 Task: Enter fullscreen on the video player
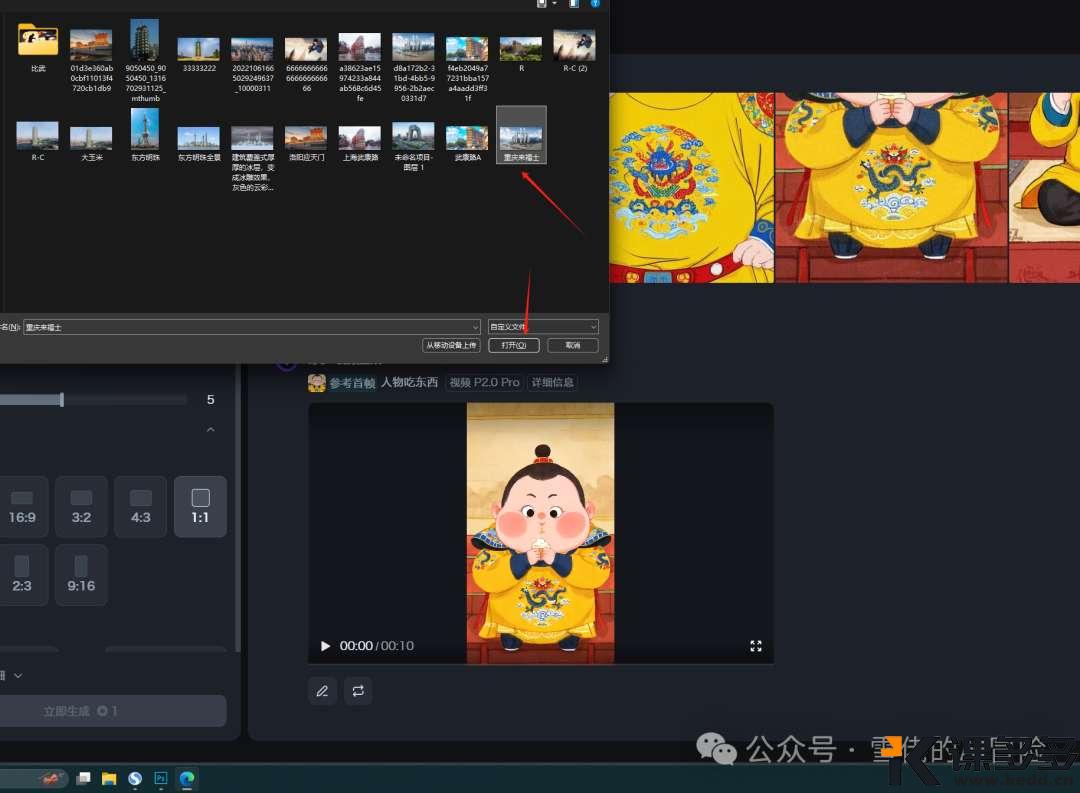tap(756, 646)
